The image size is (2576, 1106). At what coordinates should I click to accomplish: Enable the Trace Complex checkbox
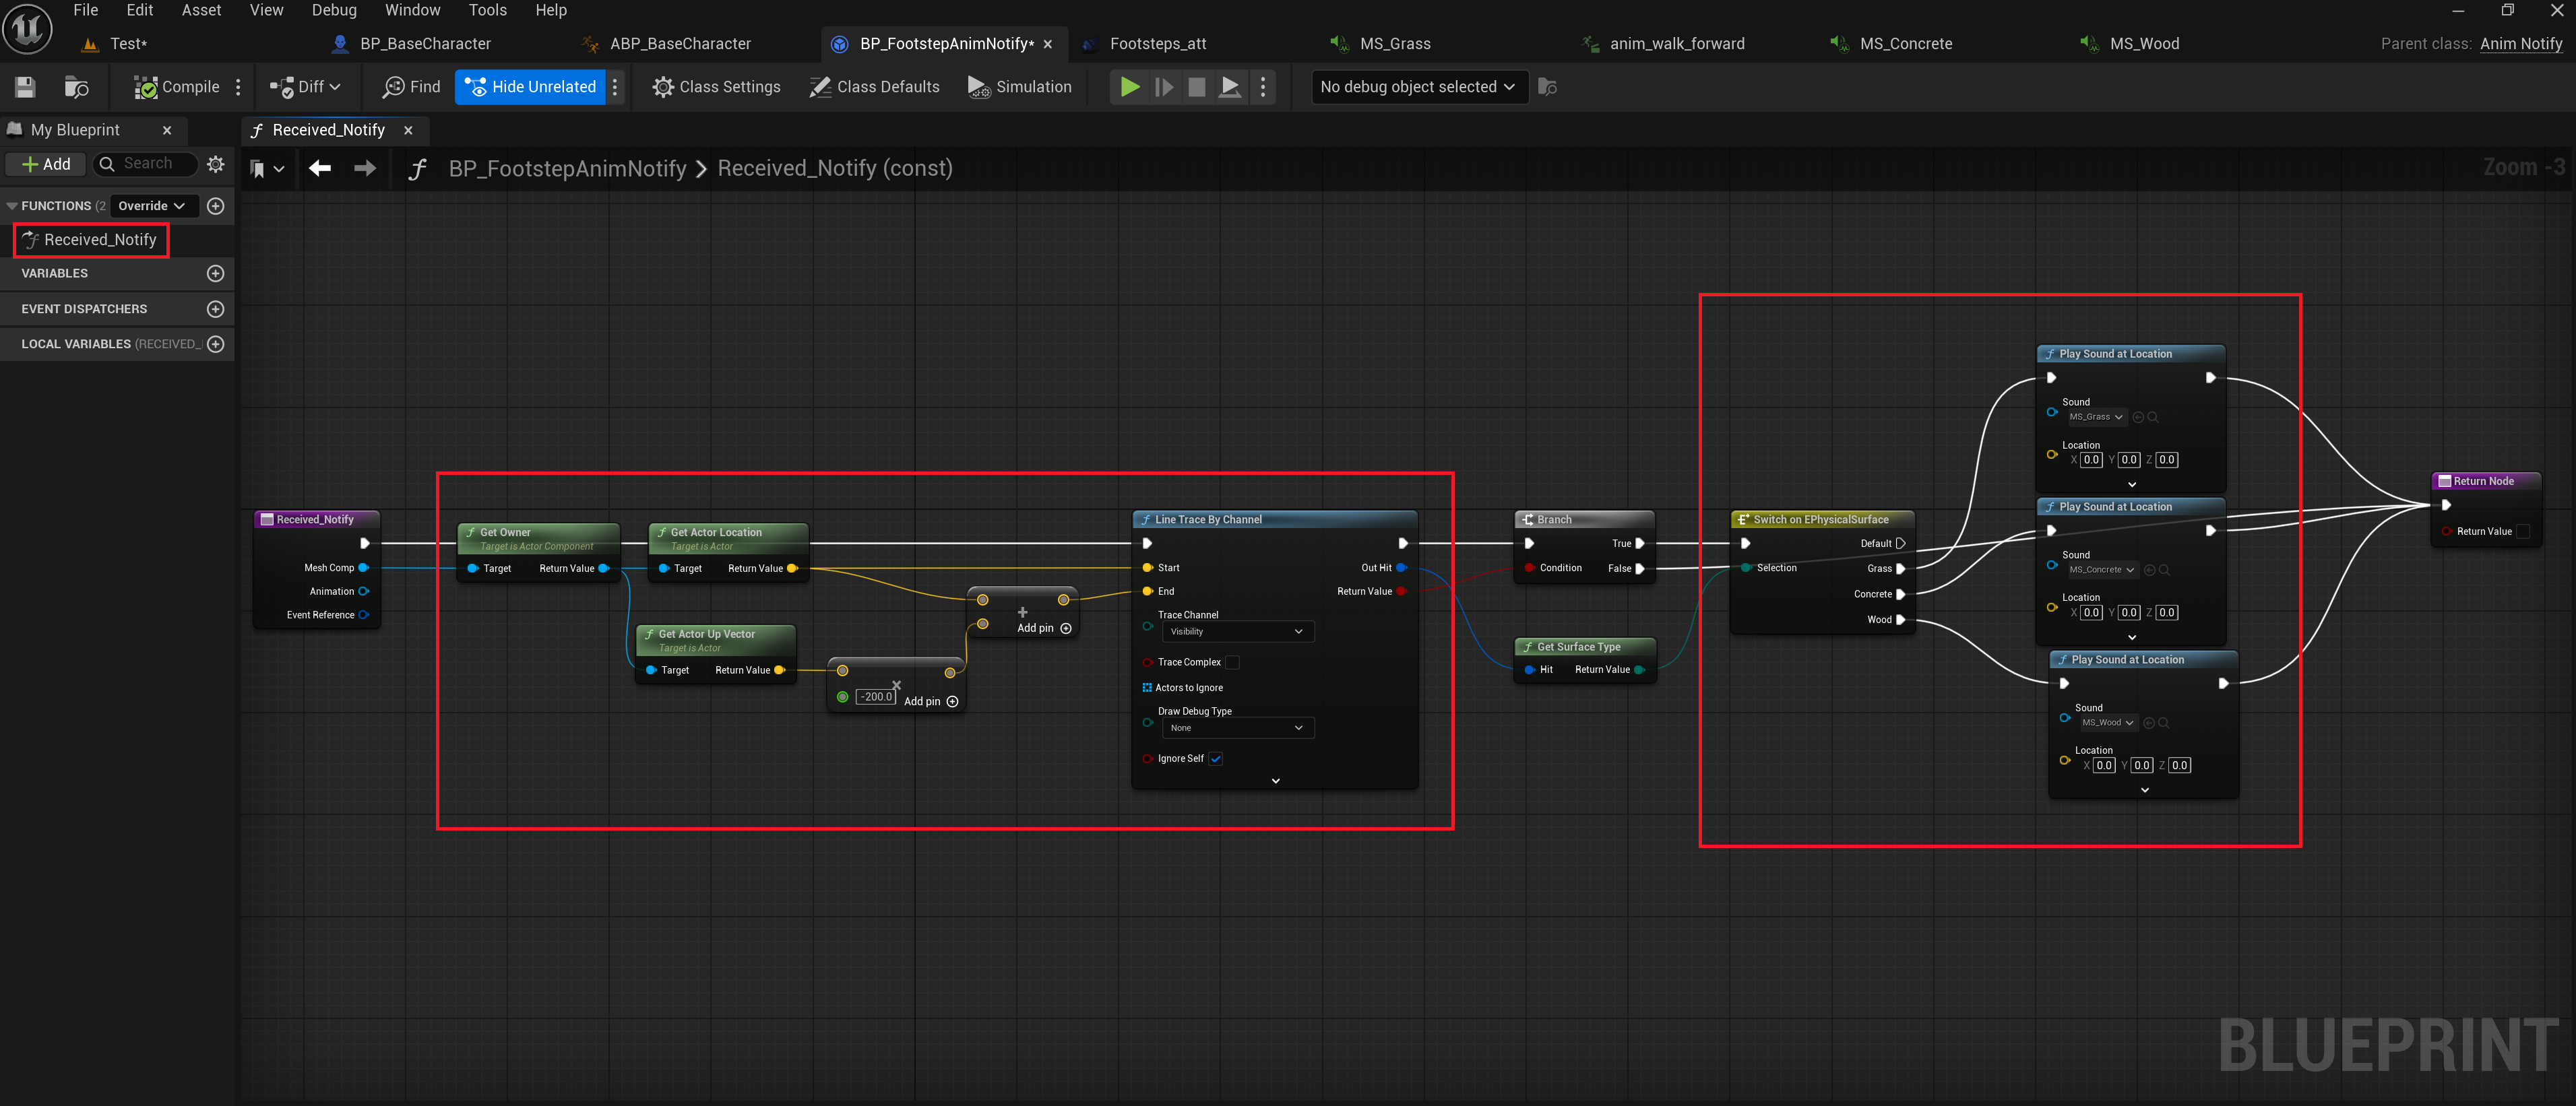pos(1232,662)
